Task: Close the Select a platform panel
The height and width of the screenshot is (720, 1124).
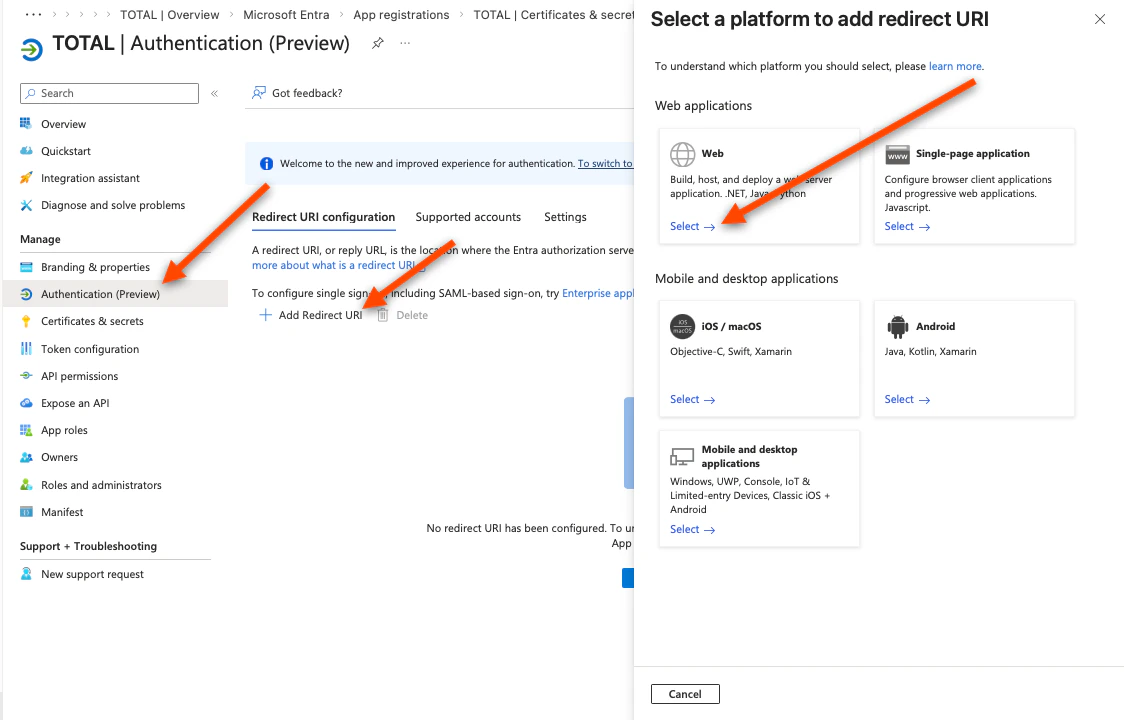Action: [1100, 19]
